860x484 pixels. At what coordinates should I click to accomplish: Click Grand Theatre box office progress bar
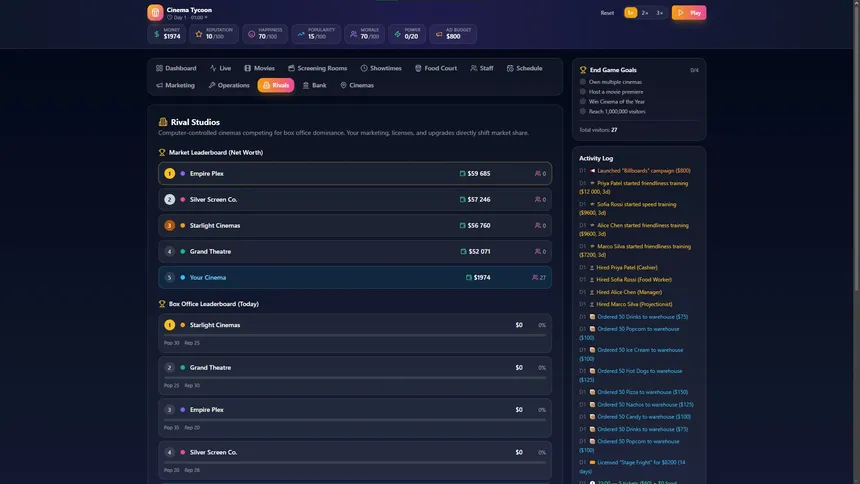tap(355, 378)
